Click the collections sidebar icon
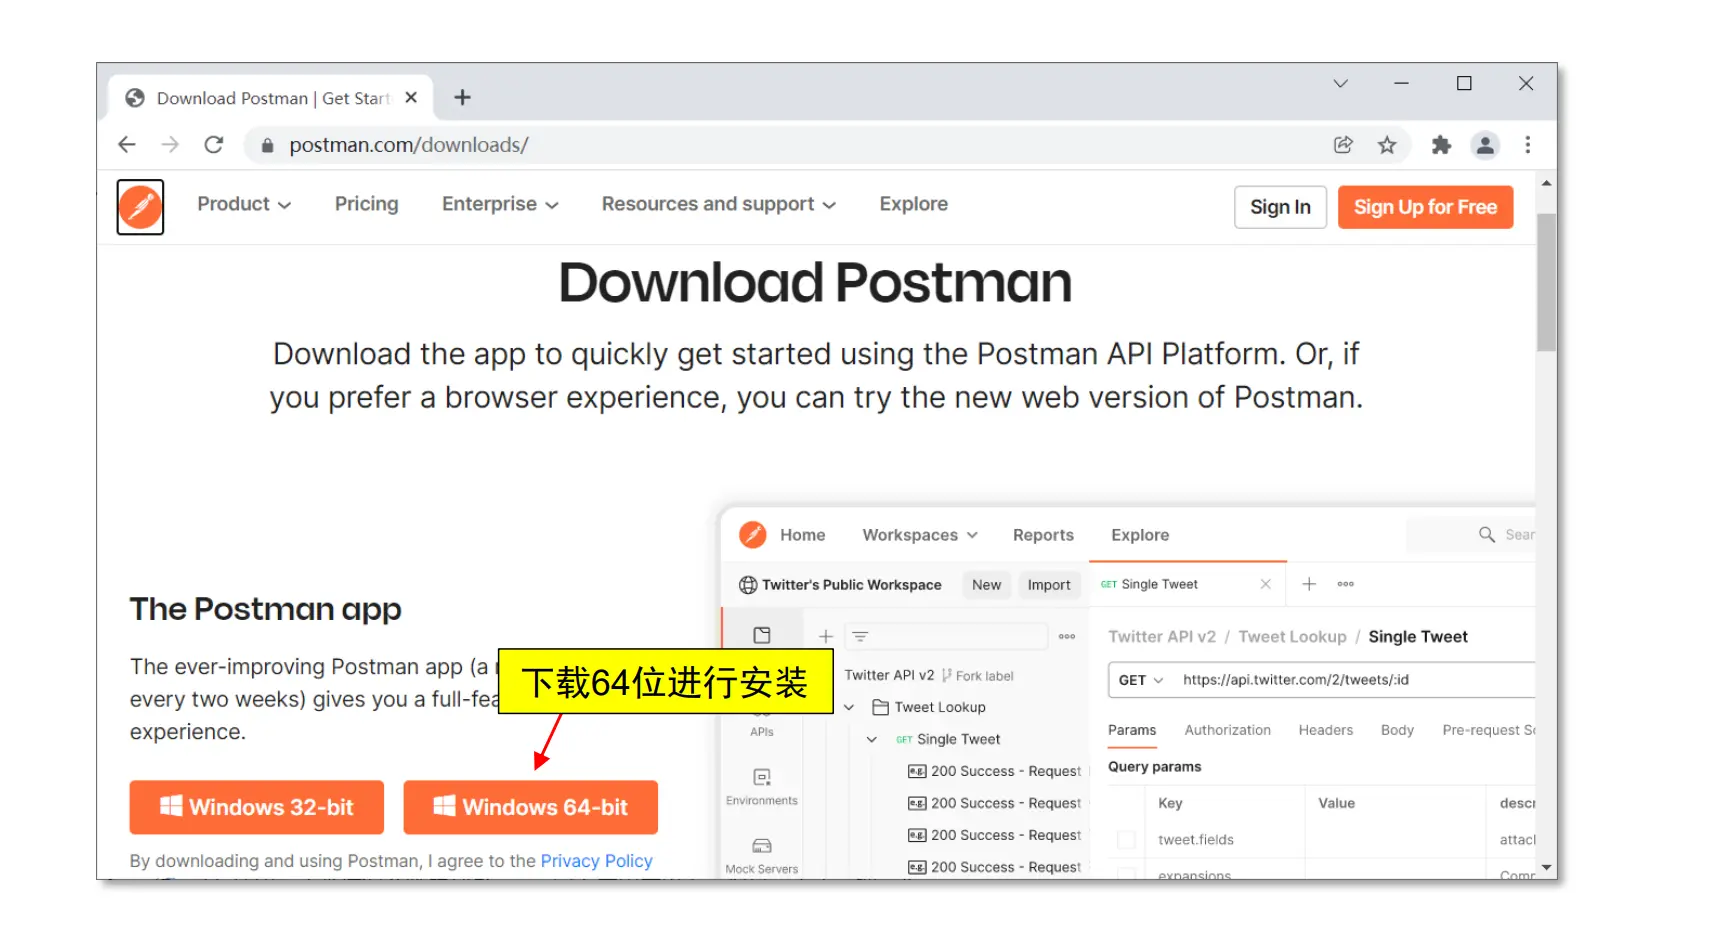 point(762,635)
